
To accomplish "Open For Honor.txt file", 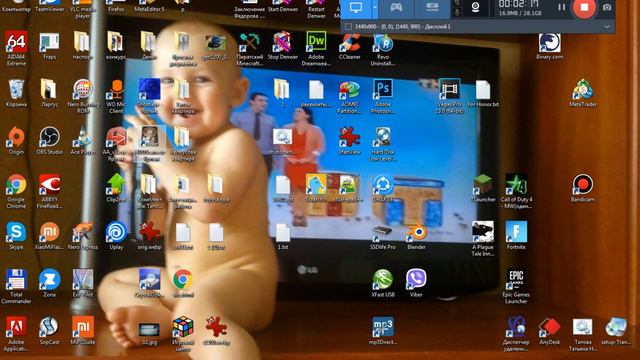I will pyautogui.click(x=483, y=93).
